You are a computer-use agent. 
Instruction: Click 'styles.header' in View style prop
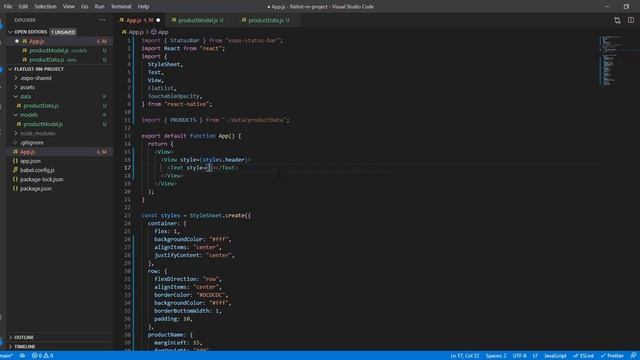(x=223, y=160)
